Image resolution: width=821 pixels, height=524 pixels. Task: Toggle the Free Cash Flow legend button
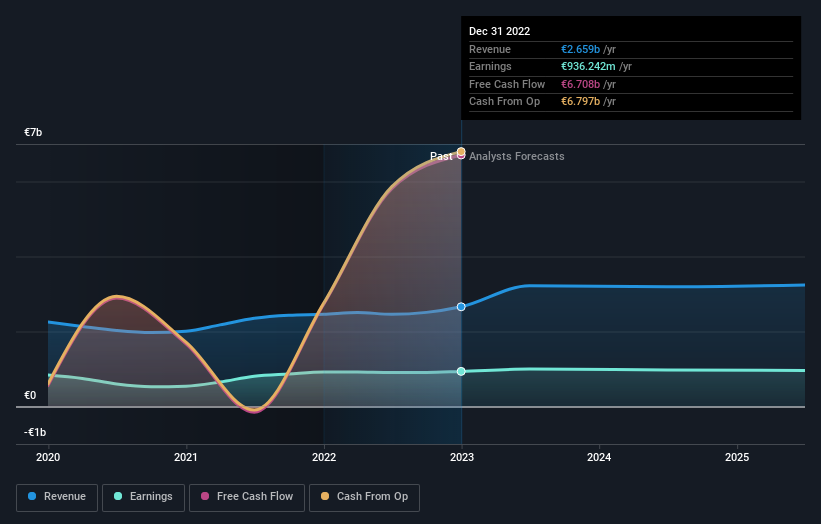point(247,497)
